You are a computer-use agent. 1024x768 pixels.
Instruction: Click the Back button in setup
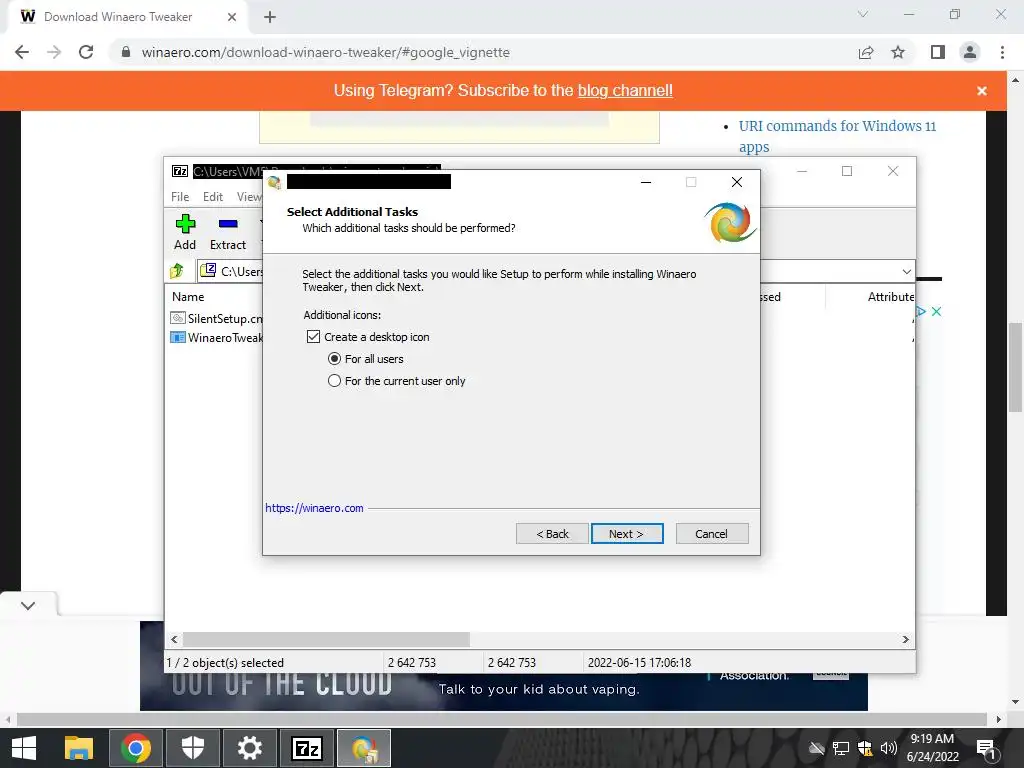tap(552, 534)
